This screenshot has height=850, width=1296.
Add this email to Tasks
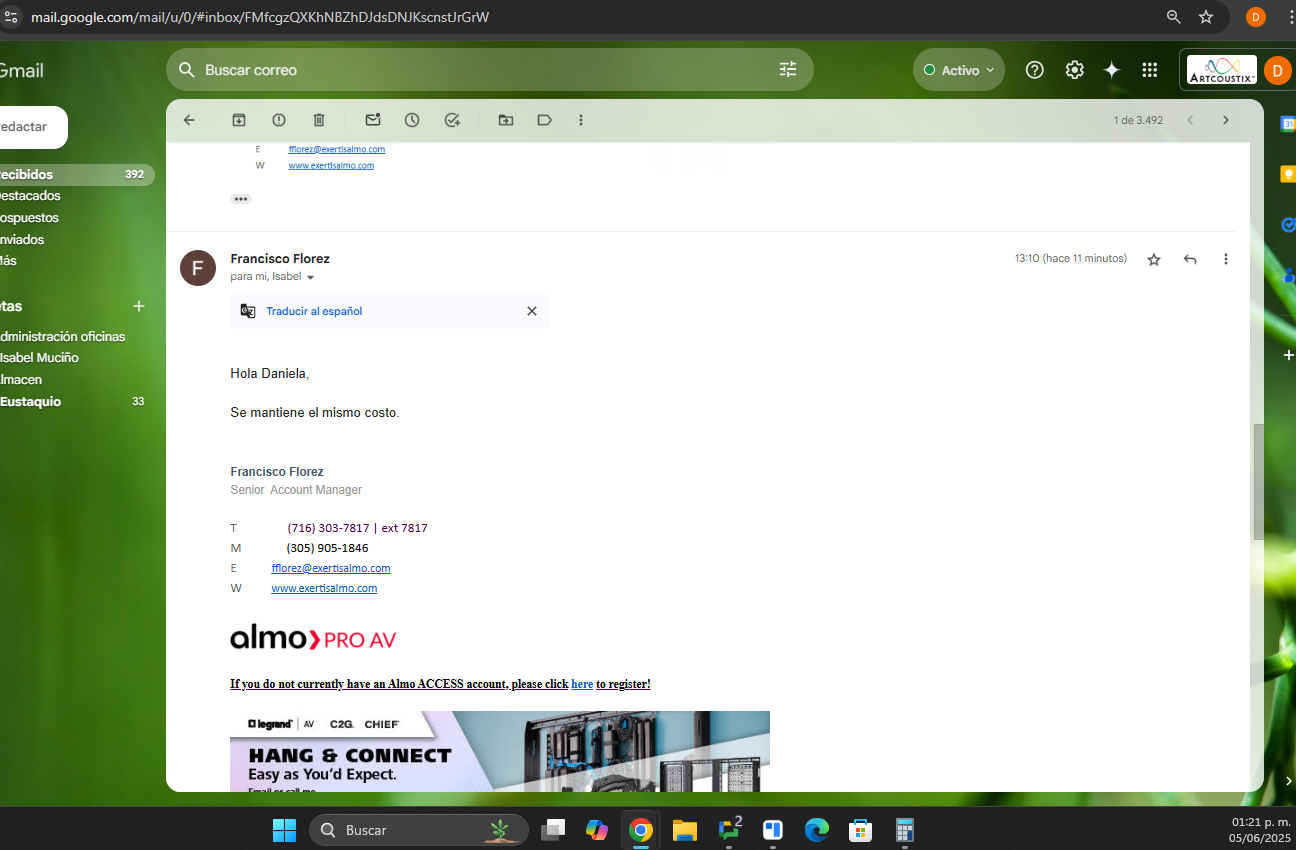coord(452,120)
